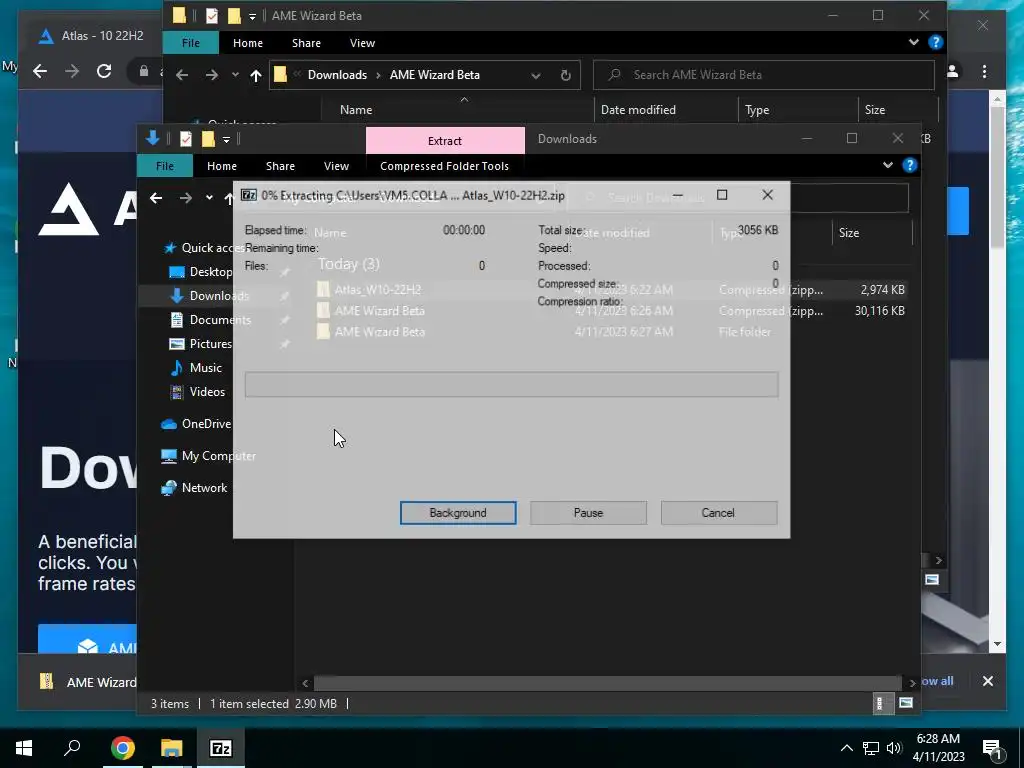
Task: Show hidden system tray icons
Action: pyautogui.click(x=846, y=748)
